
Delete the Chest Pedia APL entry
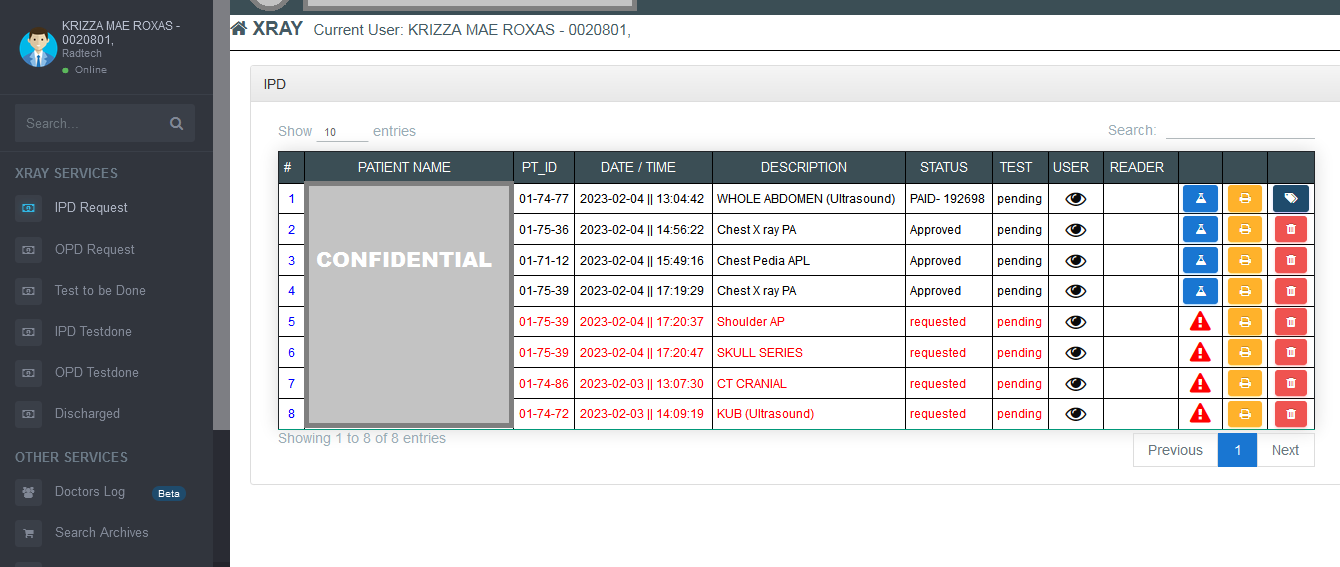click(x=1291, y=260)
